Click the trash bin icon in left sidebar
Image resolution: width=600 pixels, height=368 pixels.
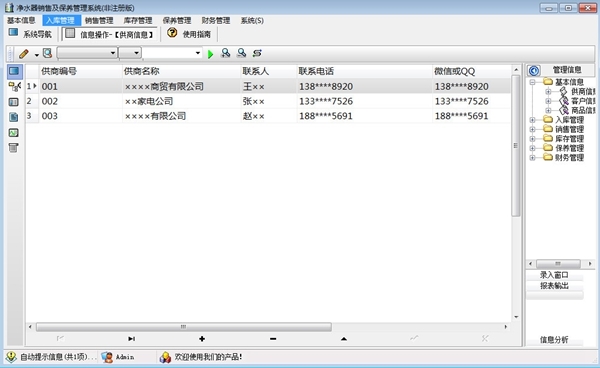click(x=13, y=148)
